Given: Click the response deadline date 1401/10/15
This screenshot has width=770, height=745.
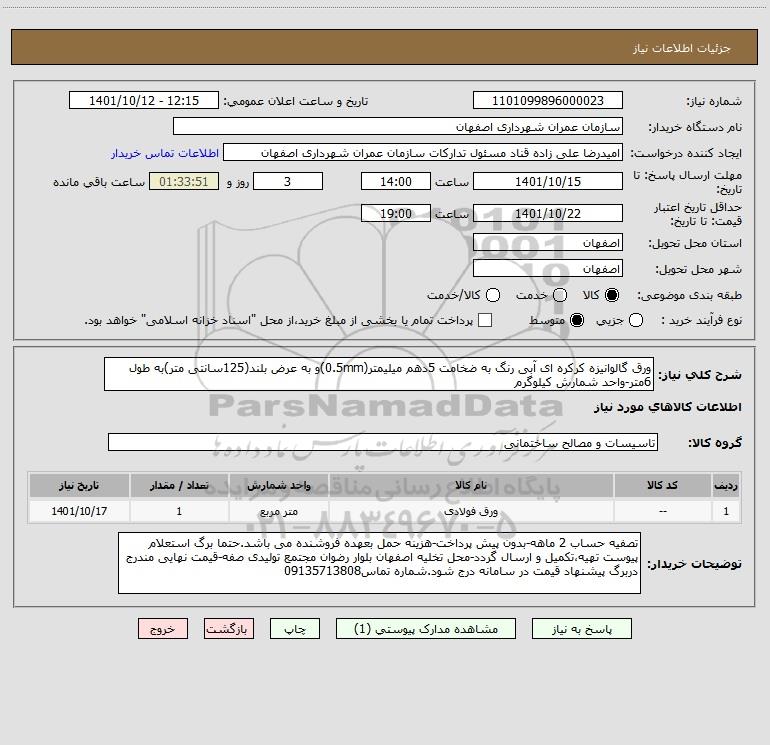Looking at the screenshot, I should tap(548, 181).
